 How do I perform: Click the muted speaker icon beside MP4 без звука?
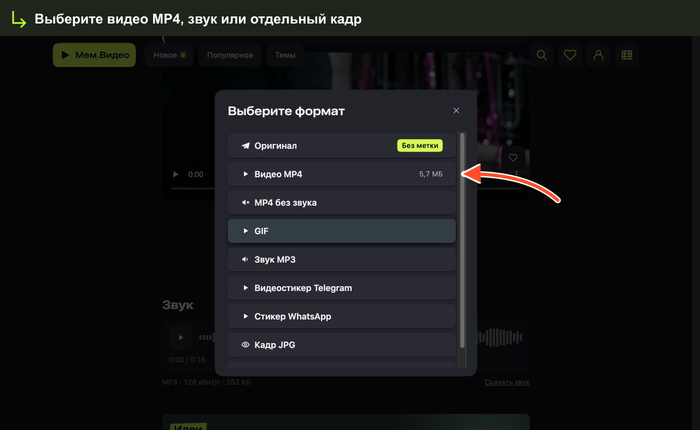245,203
